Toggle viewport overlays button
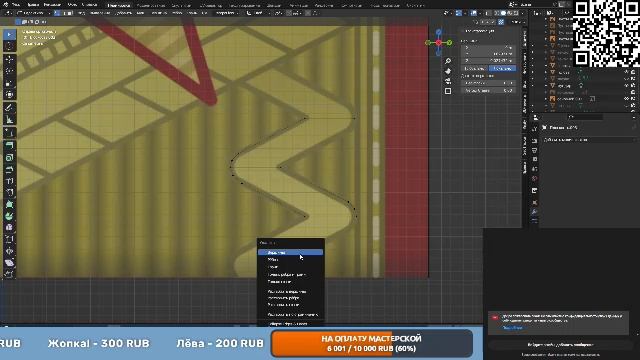640x360 pixels. (473, 13)
